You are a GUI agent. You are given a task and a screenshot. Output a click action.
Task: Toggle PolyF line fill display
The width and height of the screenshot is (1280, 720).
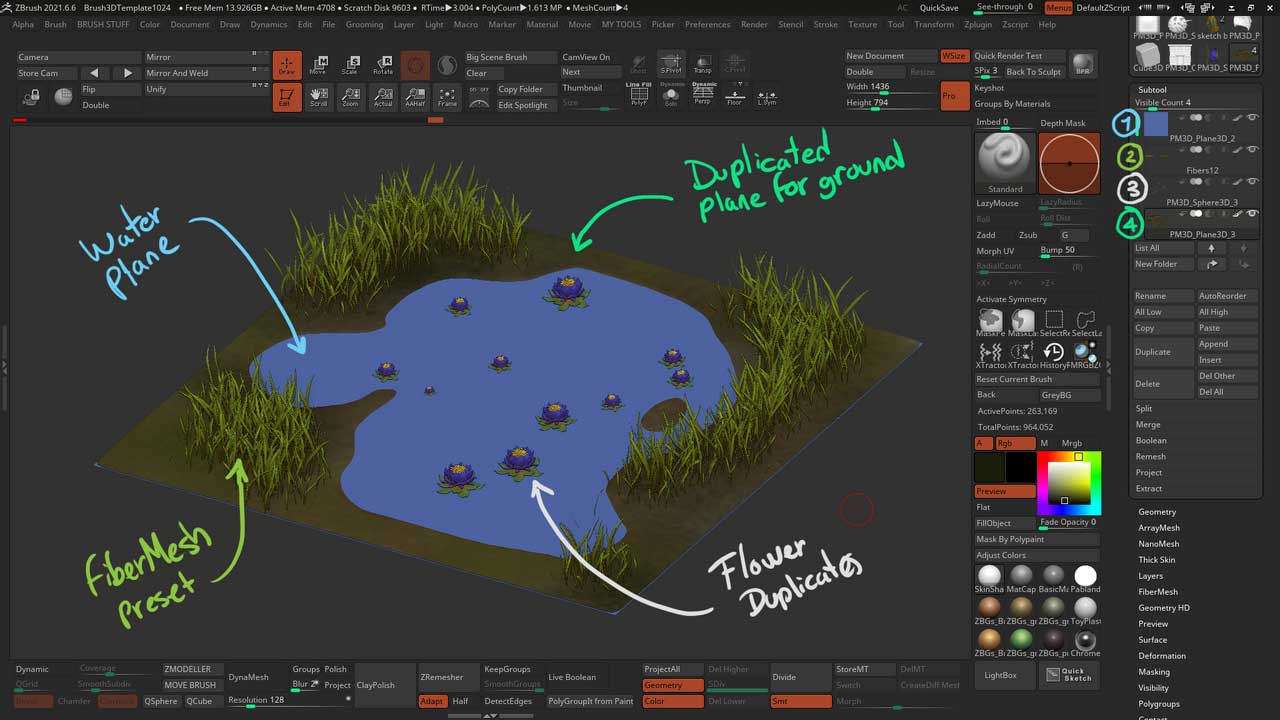click(x=639, y=93)
